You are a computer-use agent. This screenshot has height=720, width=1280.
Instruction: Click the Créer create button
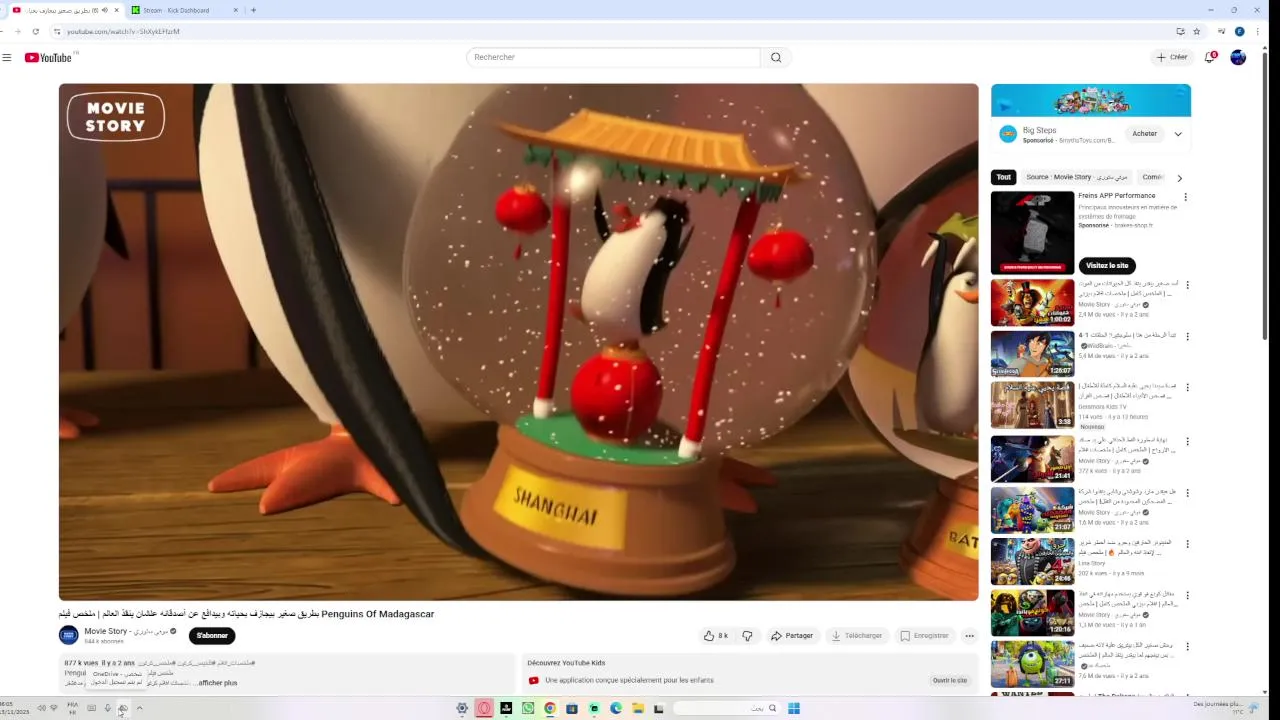coord(1172,57)
